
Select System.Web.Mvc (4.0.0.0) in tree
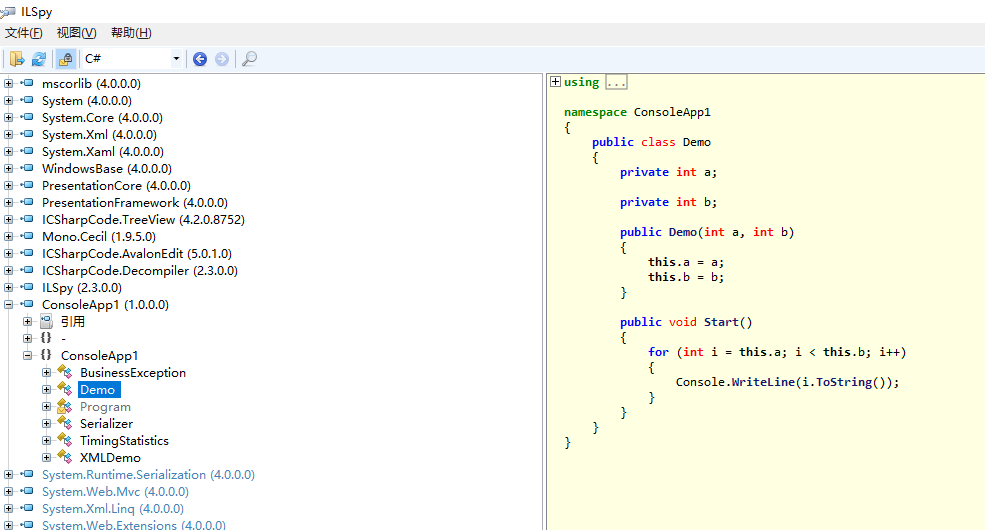click(115, 492)
